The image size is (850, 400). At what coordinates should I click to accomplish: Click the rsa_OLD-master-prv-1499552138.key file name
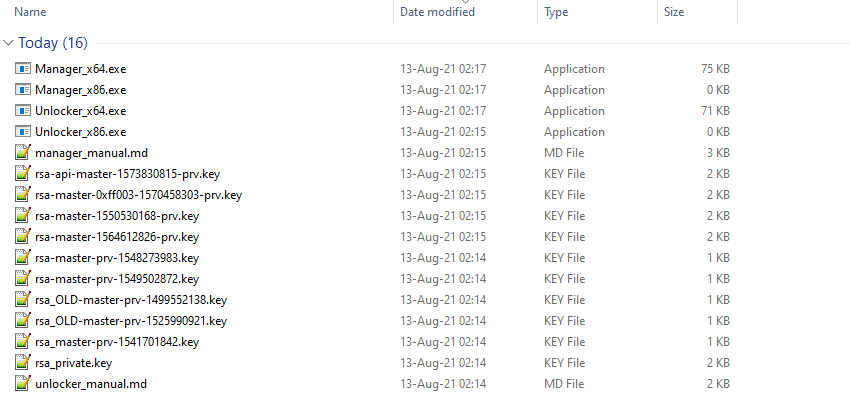[x=131, y=300]
